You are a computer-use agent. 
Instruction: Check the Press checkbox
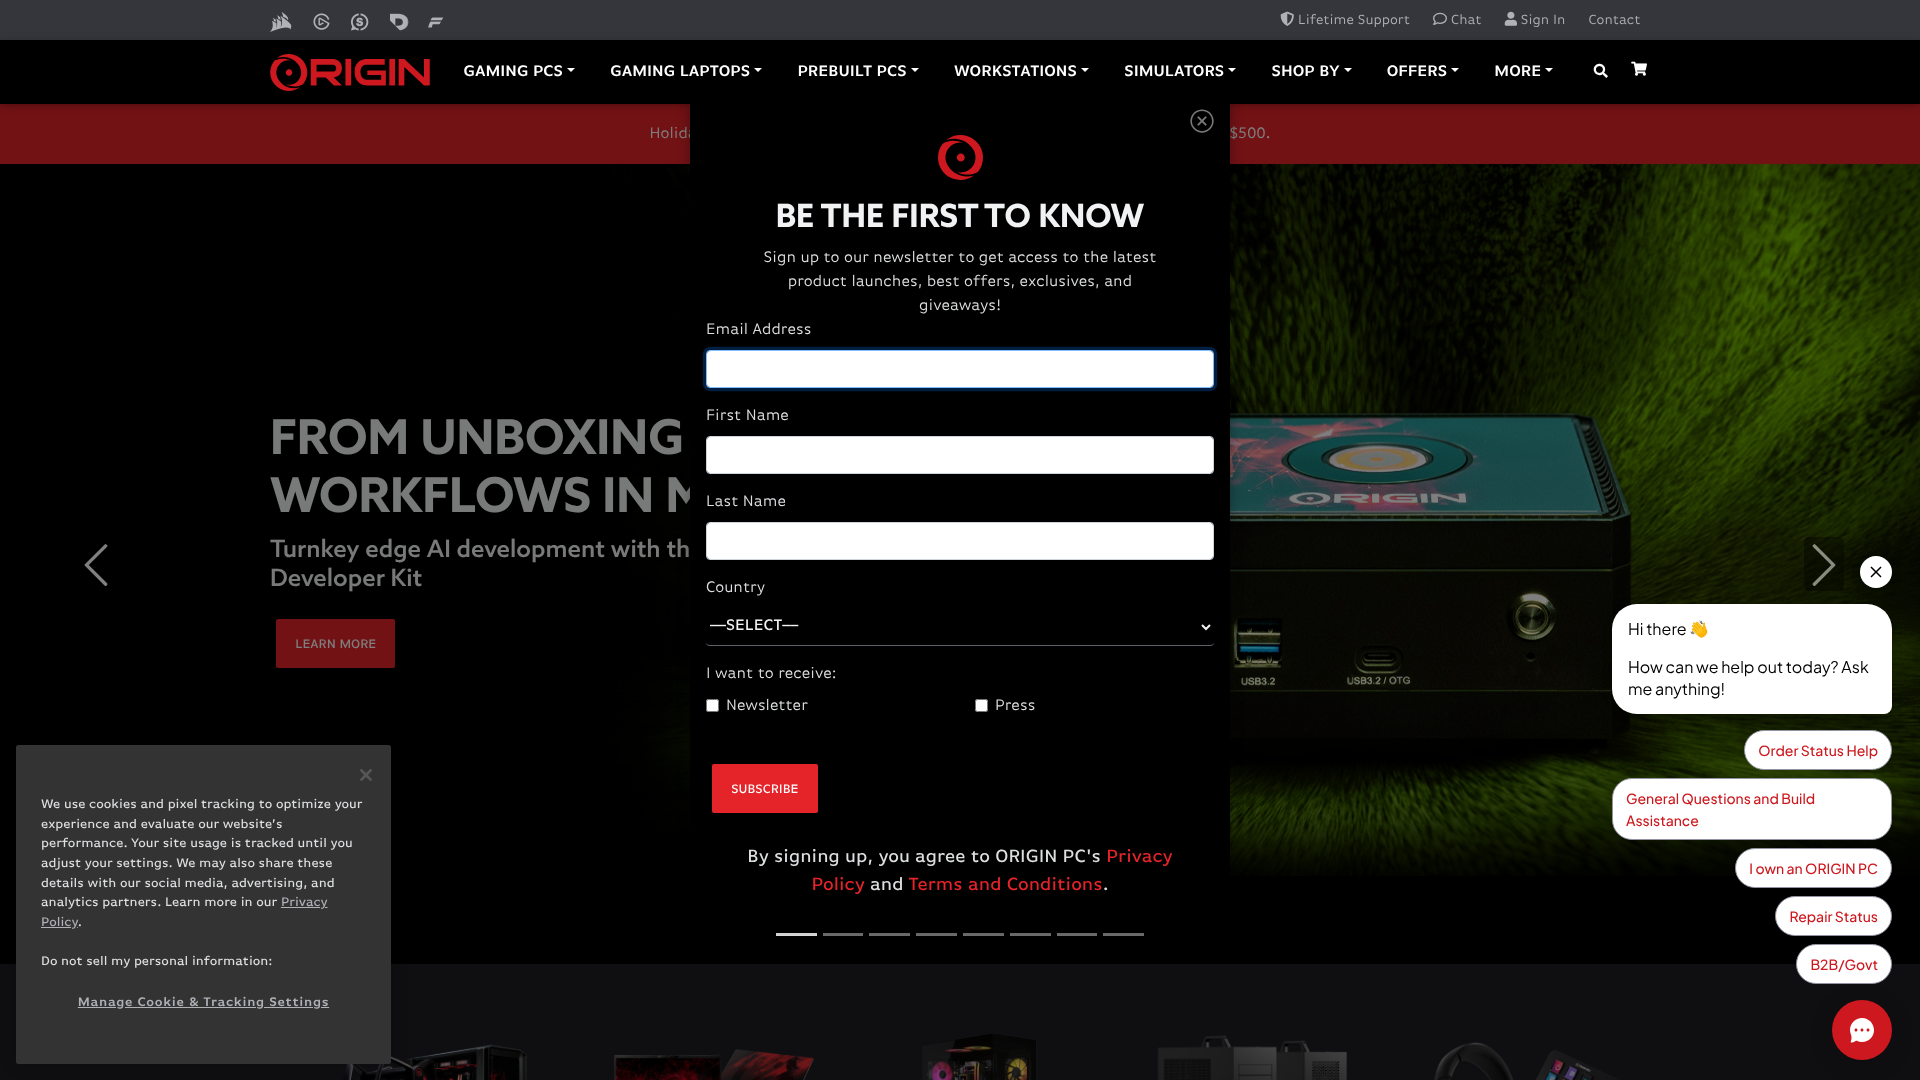(982, 706)
